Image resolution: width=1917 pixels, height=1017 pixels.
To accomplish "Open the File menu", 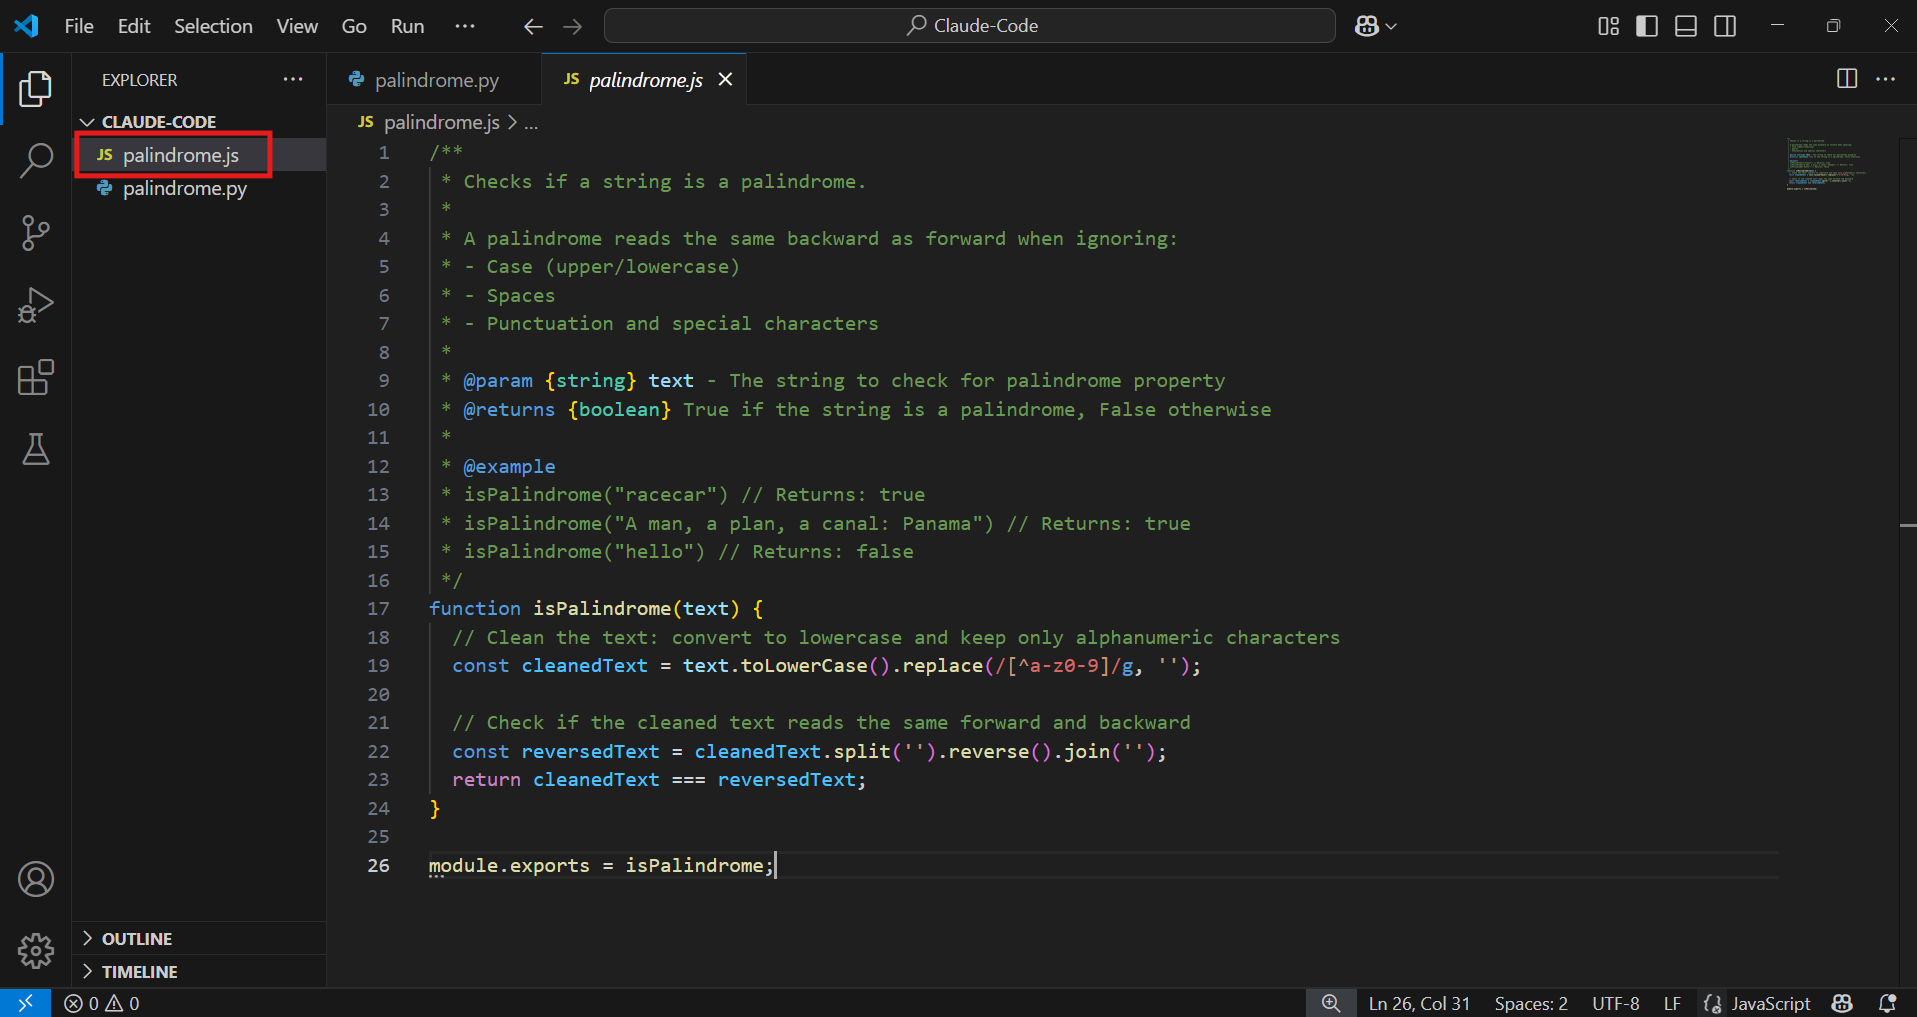I will (x=79, y=26).
